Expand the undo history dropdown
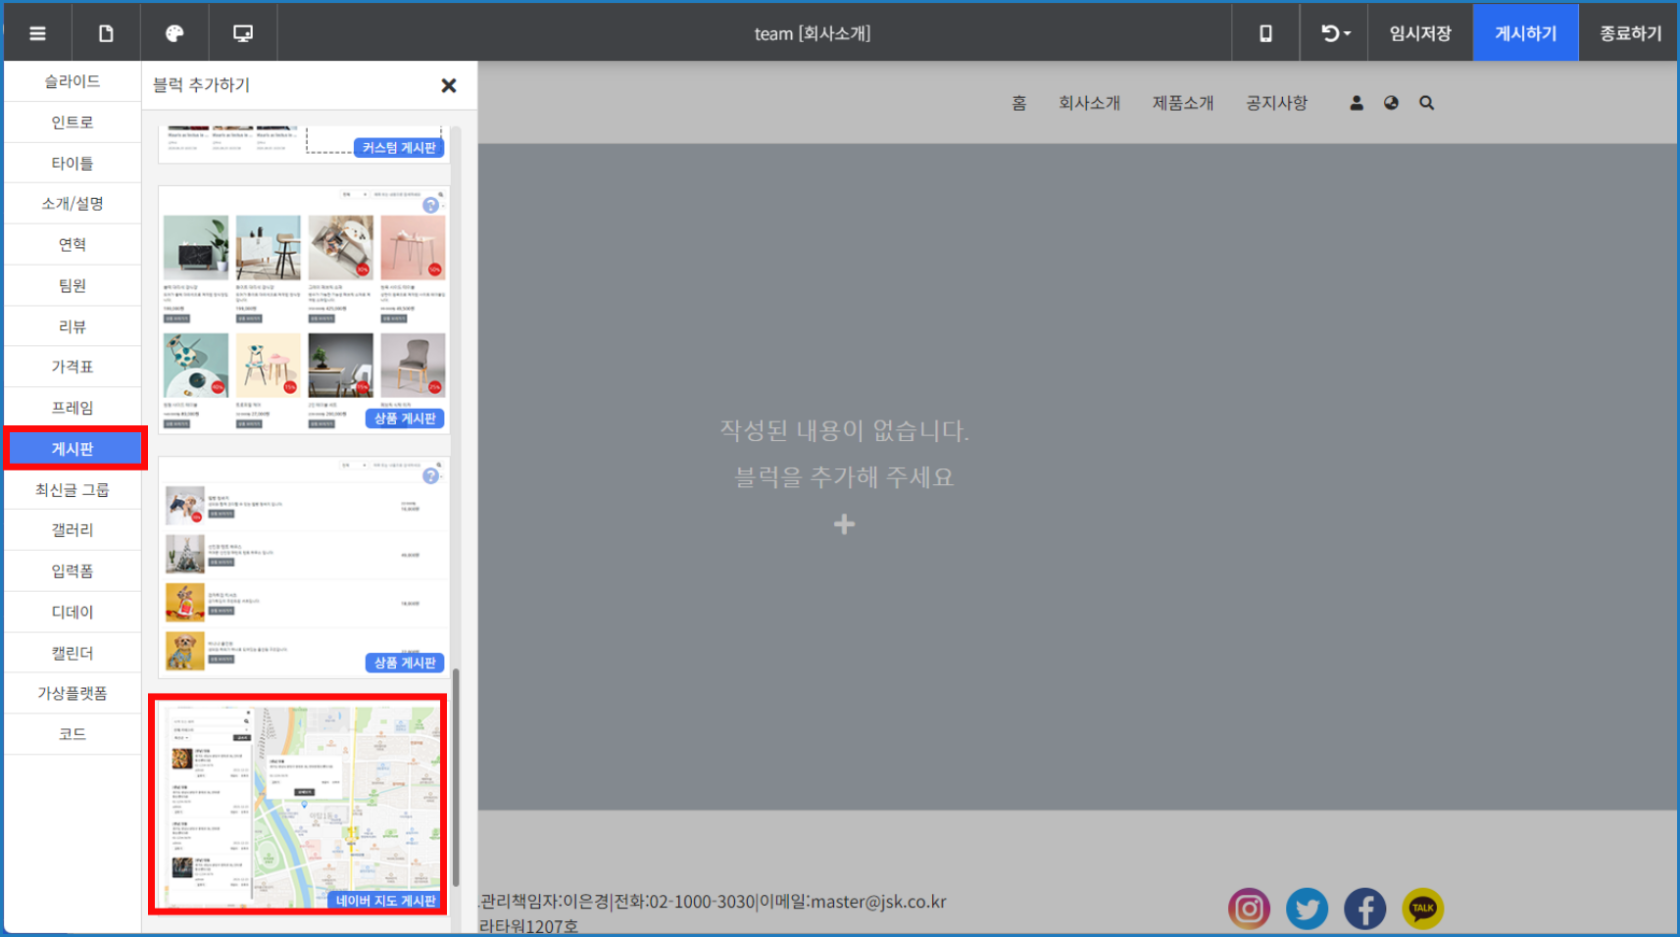Screen dimensions: 1680x937 [1335, 33]
